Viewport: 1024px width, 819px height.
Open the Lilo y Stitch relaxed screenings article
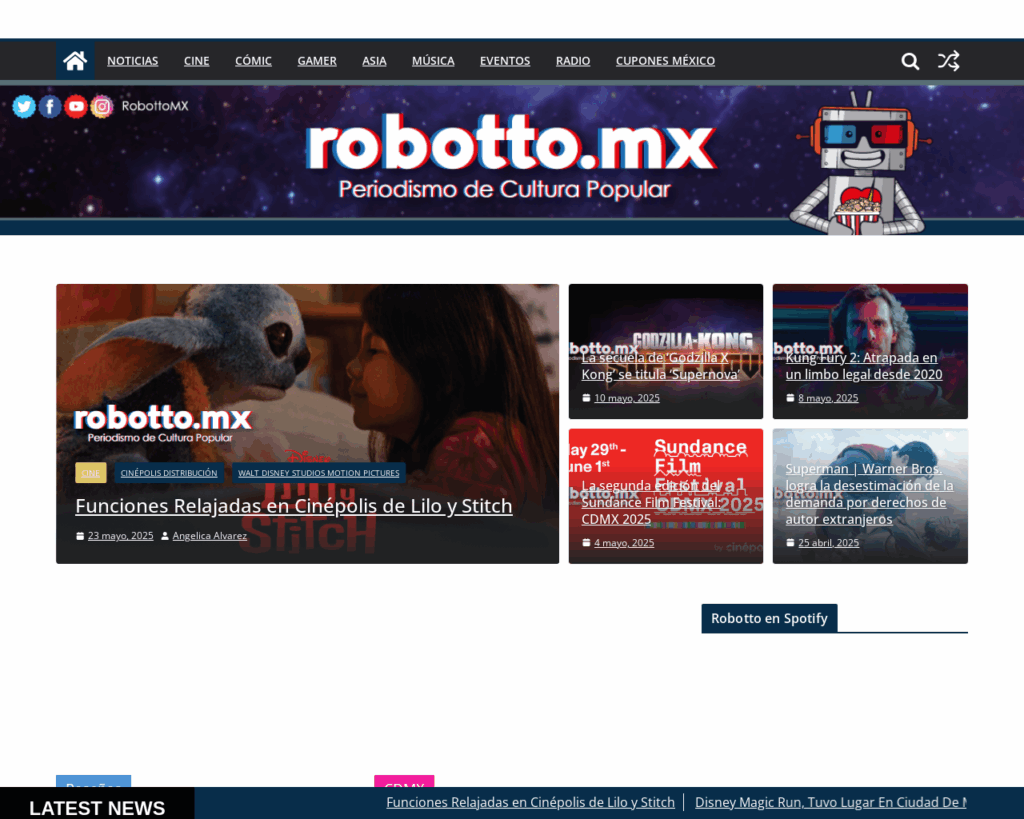294,506
